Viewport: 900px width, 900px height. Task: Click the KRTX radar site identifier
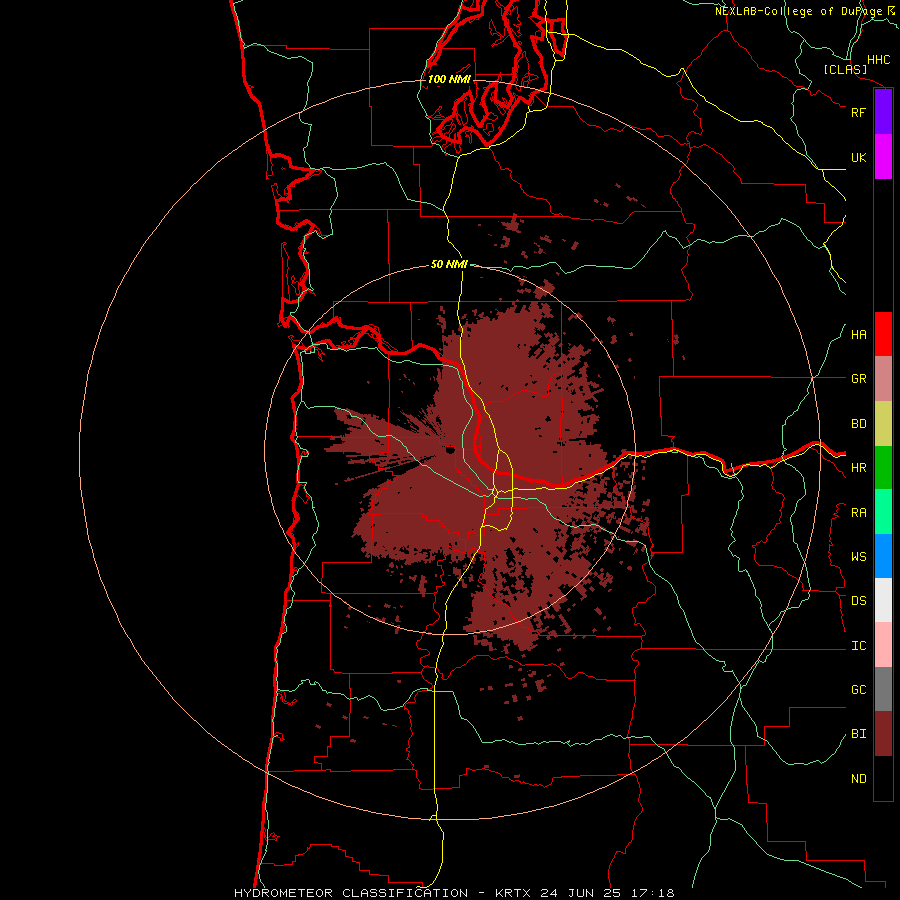click(x=513, y=893)
